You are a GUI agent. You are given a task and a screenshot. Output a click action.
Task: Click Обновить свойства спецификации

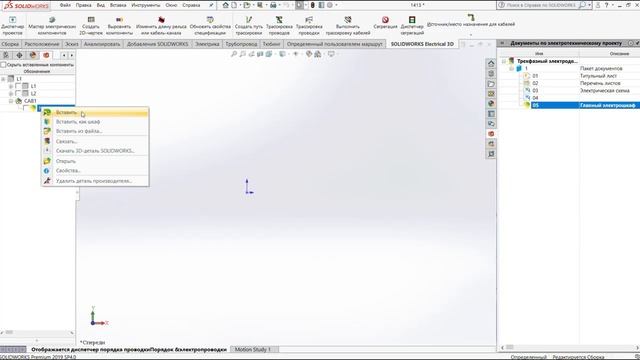click(210, 25)
